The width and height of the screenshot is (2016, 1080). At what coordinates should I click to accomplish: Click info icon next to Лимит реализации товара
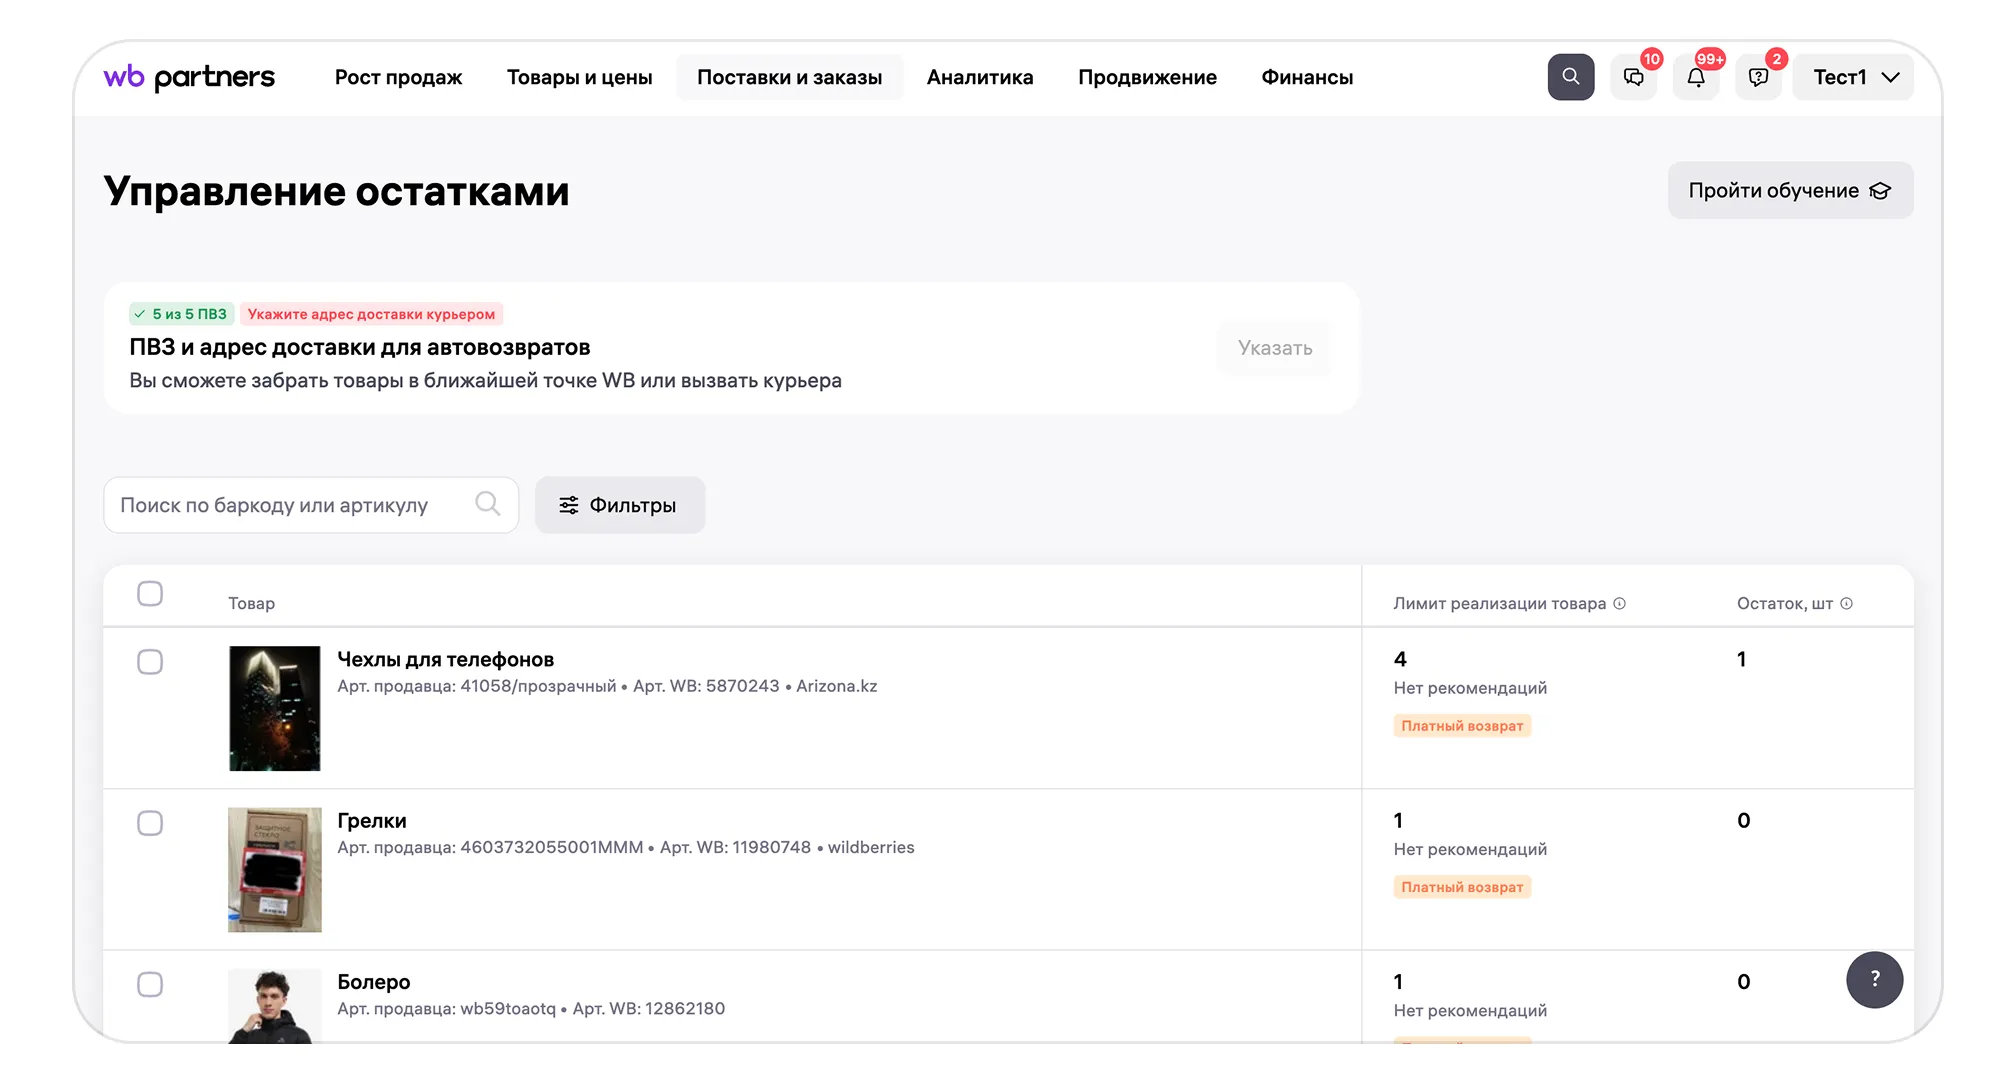click(x=1620, y=603)
